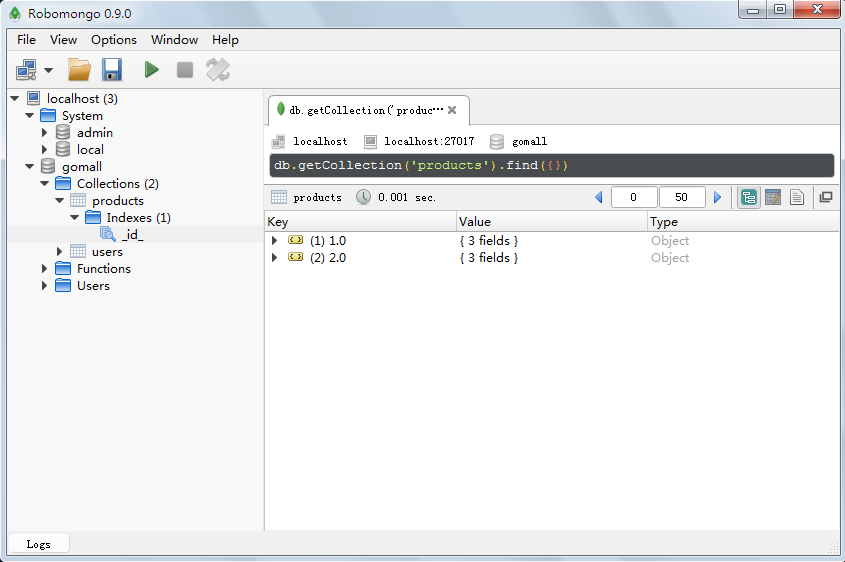
Task: Click the Value column header
Action: 552,222
